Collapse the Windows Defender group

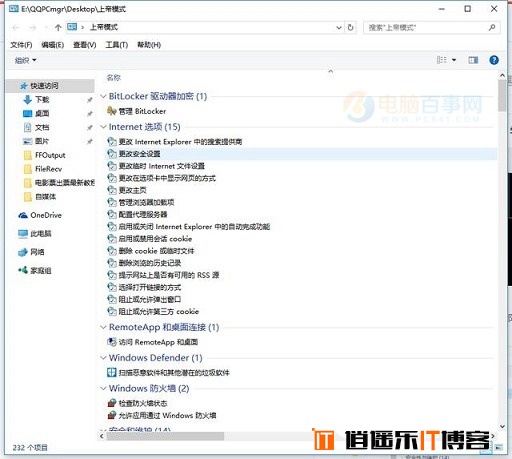pos(103,358)
